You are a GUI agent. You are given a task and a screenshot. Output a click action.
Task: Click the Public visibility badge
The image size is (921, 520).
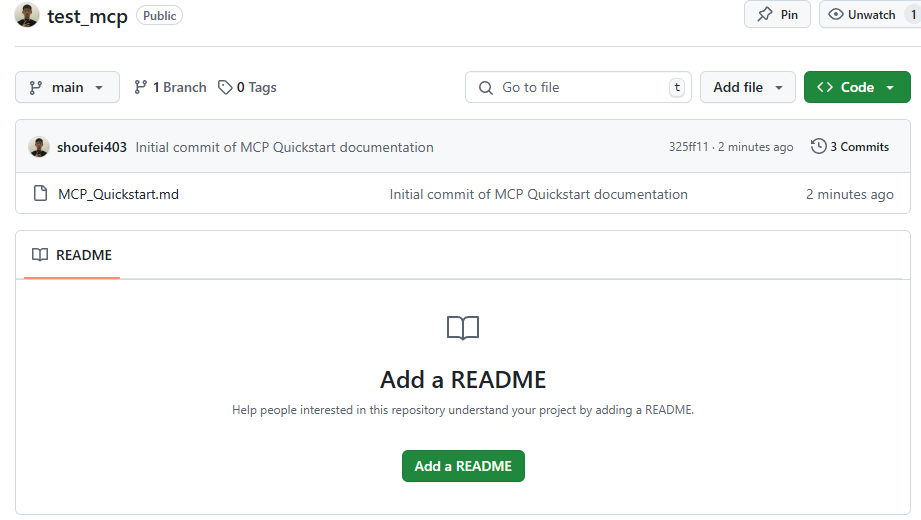tap(159, 16)
